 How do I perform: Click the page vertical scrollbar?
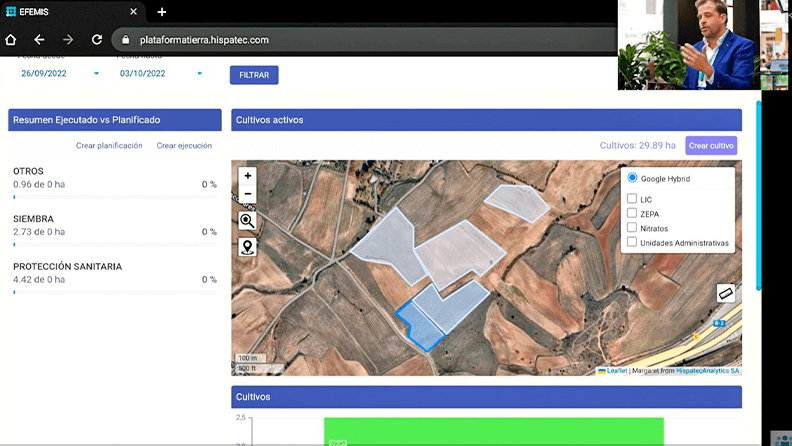coord(758,195)
